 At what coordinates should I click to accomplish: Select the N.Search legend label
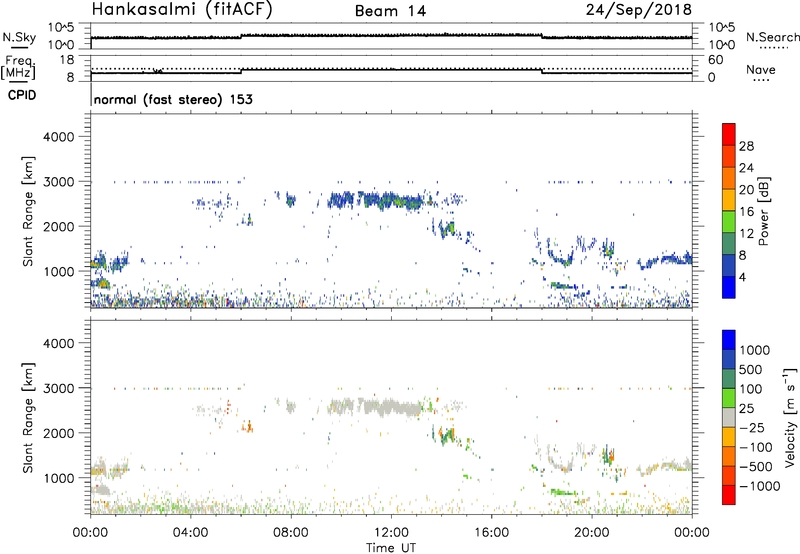click(772, 37)
